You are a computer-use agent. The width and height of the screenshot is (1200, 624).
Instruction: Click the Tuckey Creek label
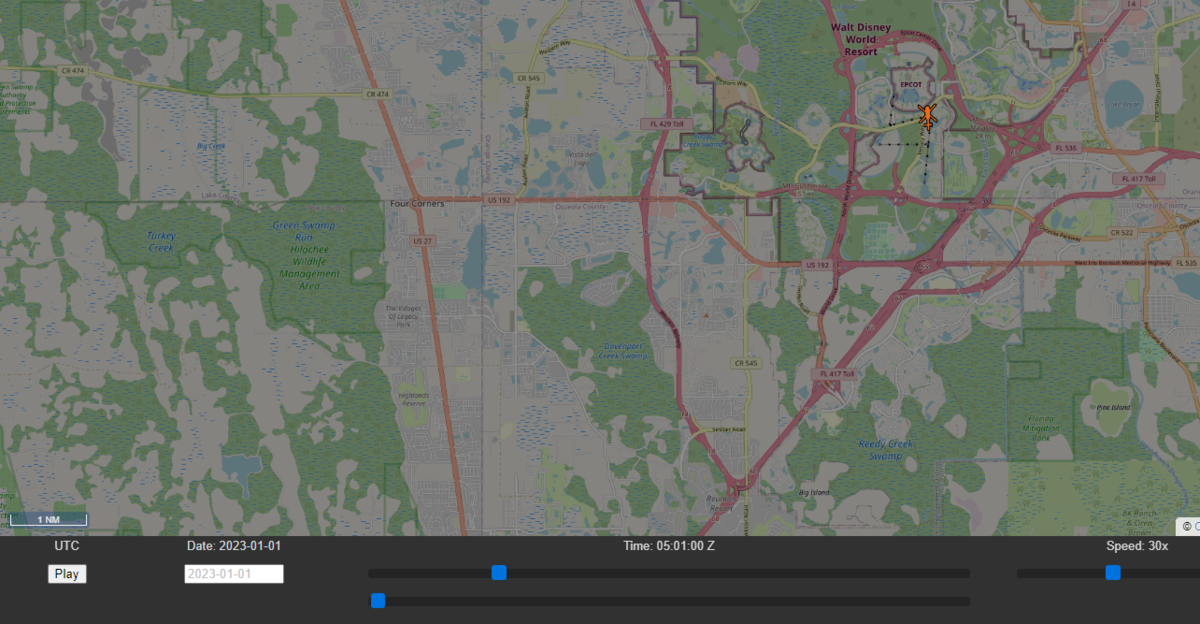click(x=161, y=241)
